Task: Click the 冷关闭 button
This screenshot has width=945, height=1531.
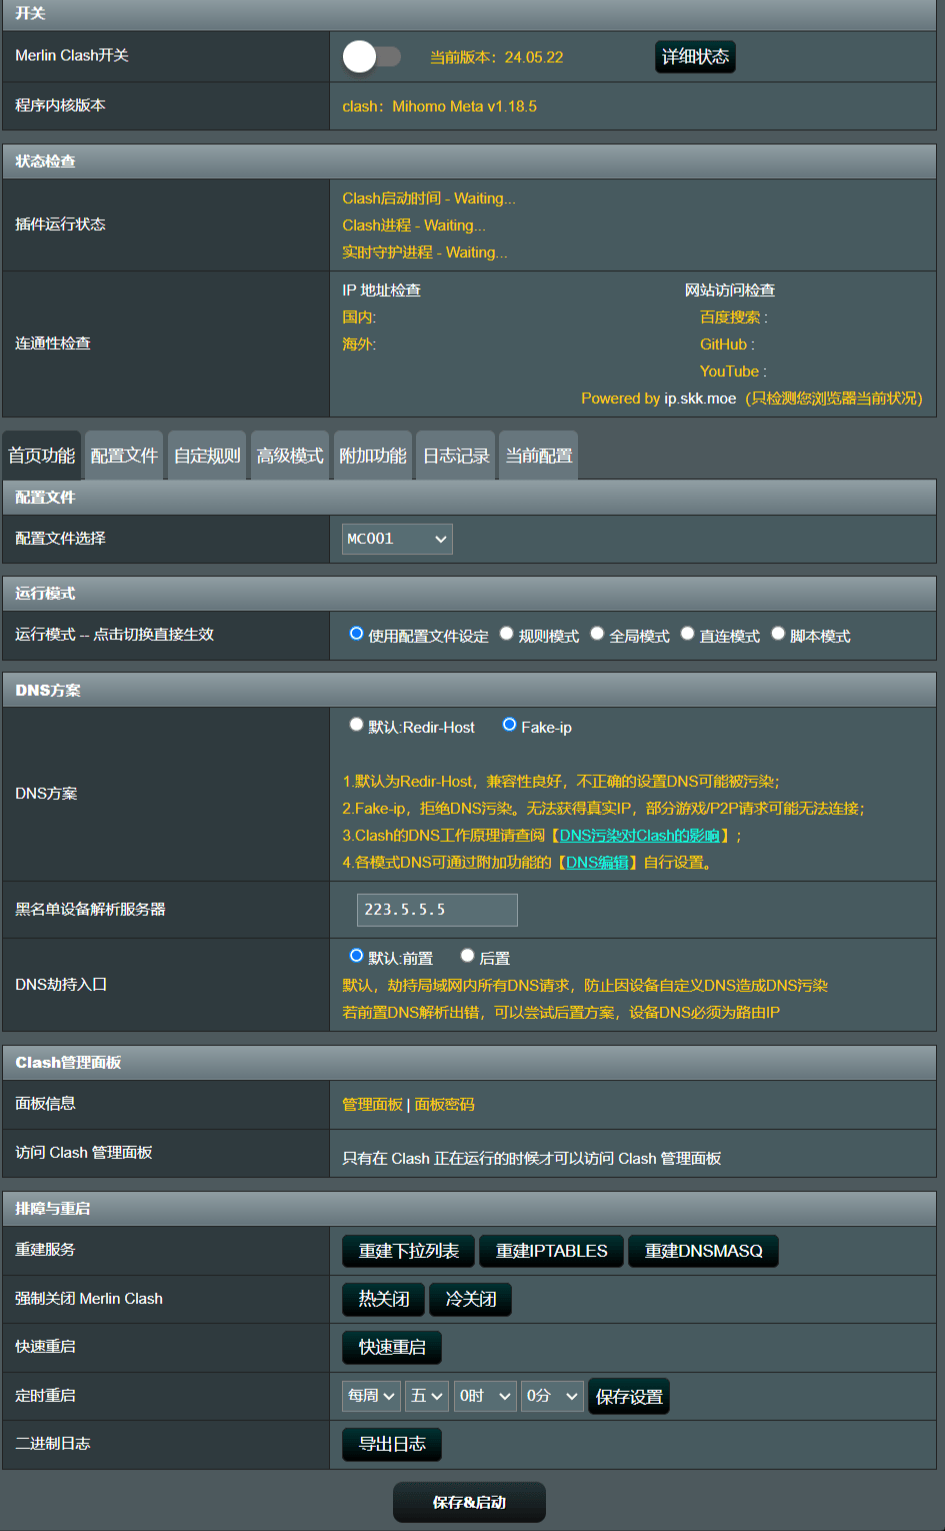Action: click(x=471, y=1299)
